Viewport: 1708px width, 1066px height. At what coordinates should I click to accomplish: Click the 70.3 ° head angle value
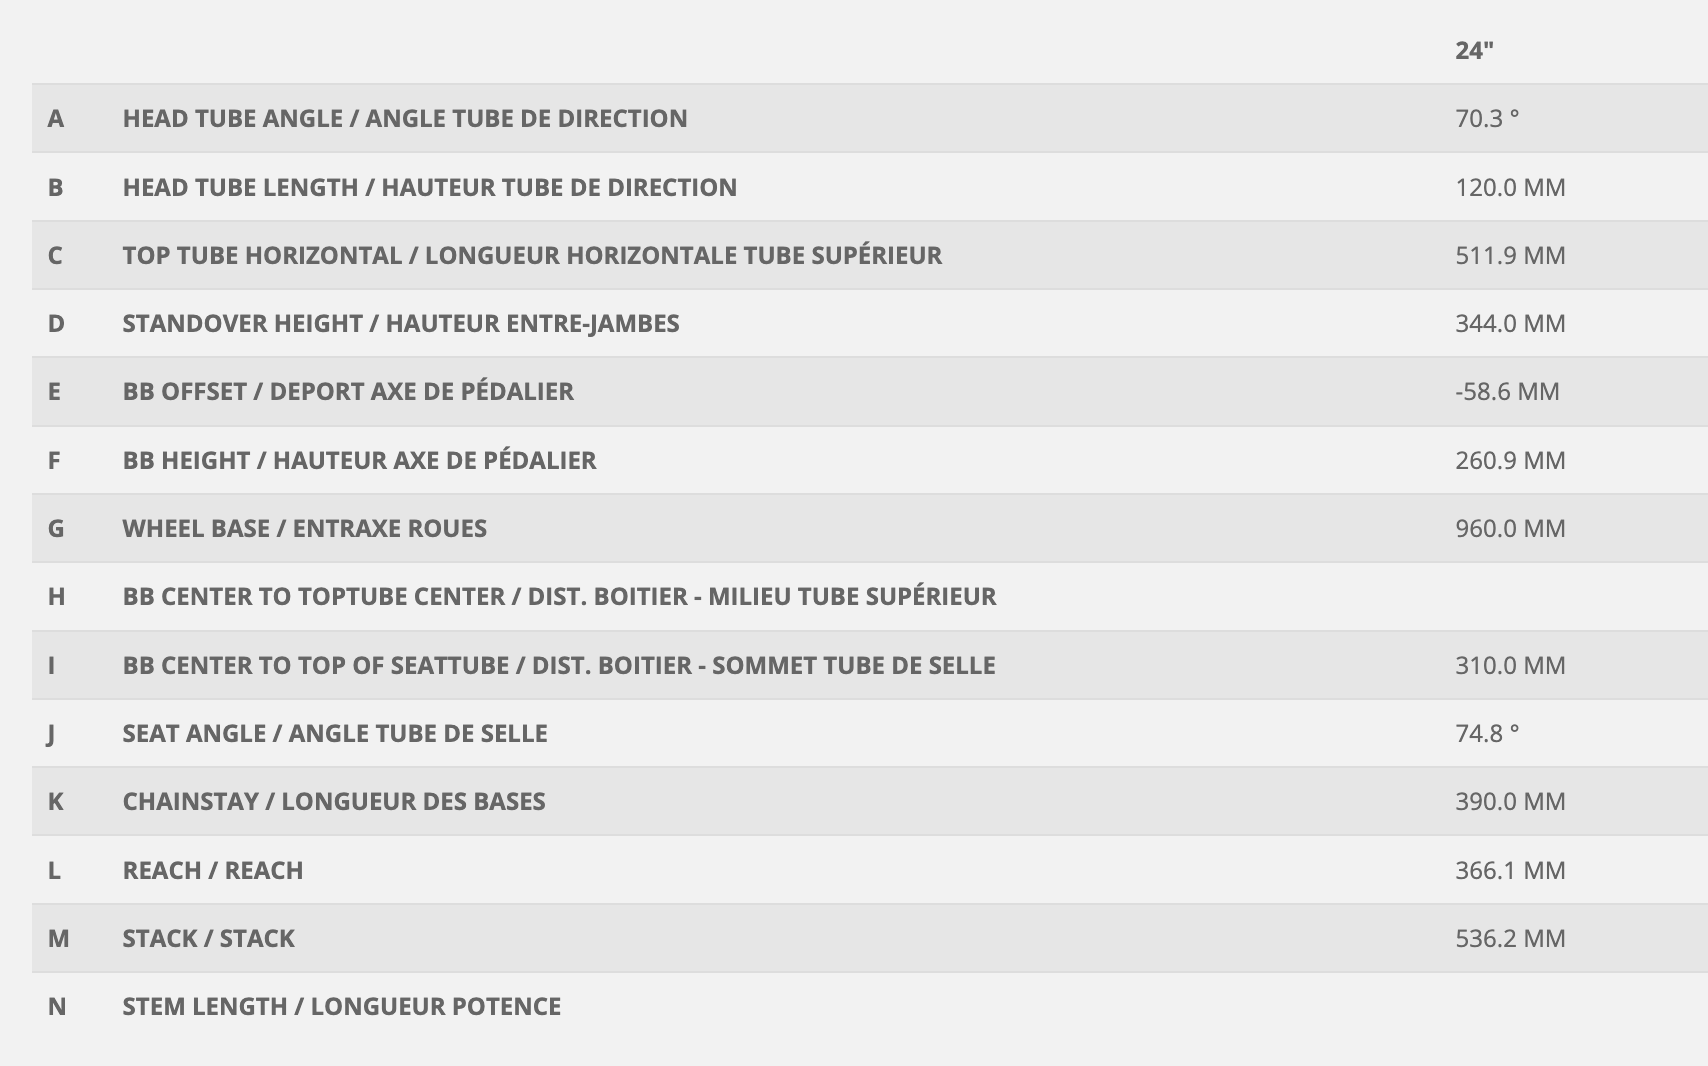pos(1487,118)
